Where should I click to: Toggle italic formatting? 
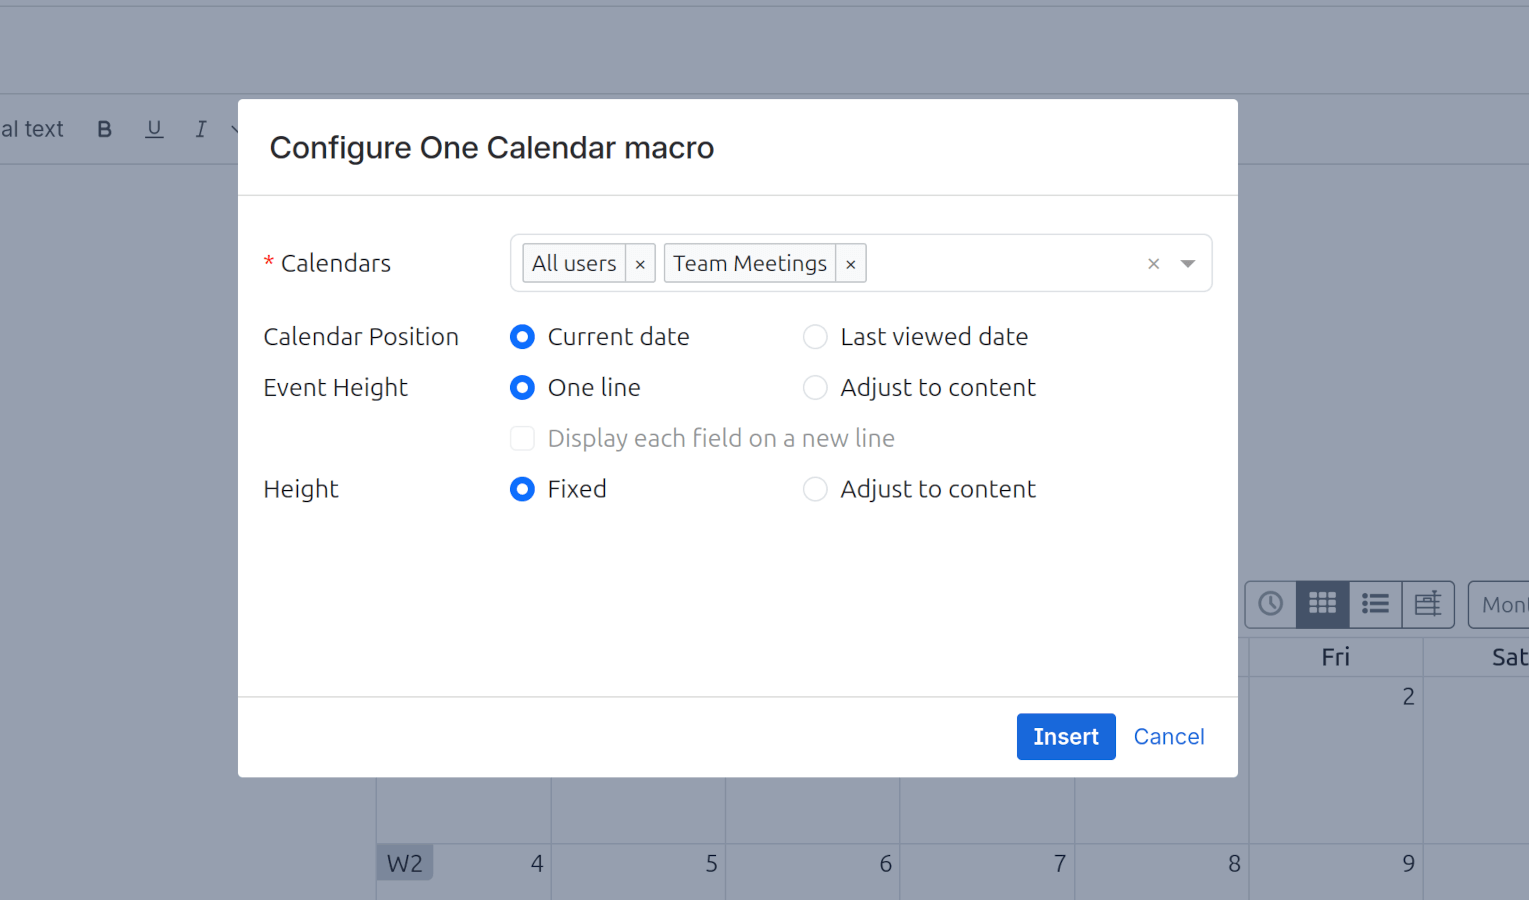[200, 128]
